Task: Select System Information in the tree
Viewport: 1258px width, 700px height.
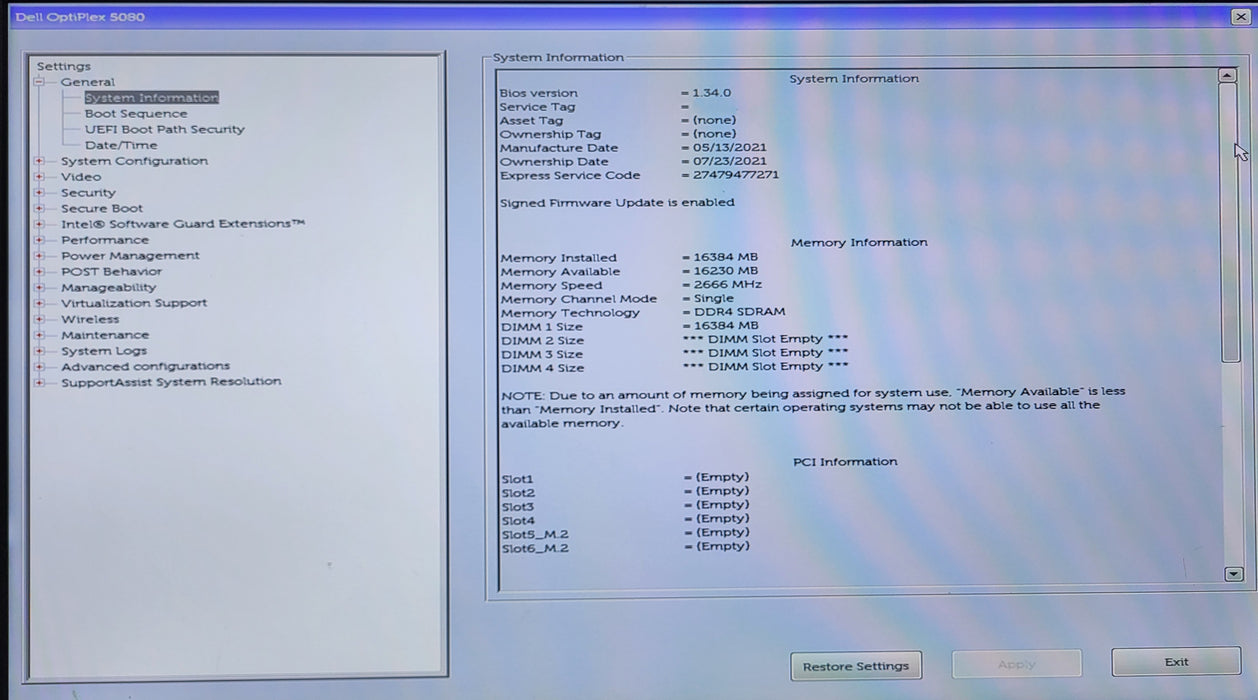Action: tap(151, 98)
